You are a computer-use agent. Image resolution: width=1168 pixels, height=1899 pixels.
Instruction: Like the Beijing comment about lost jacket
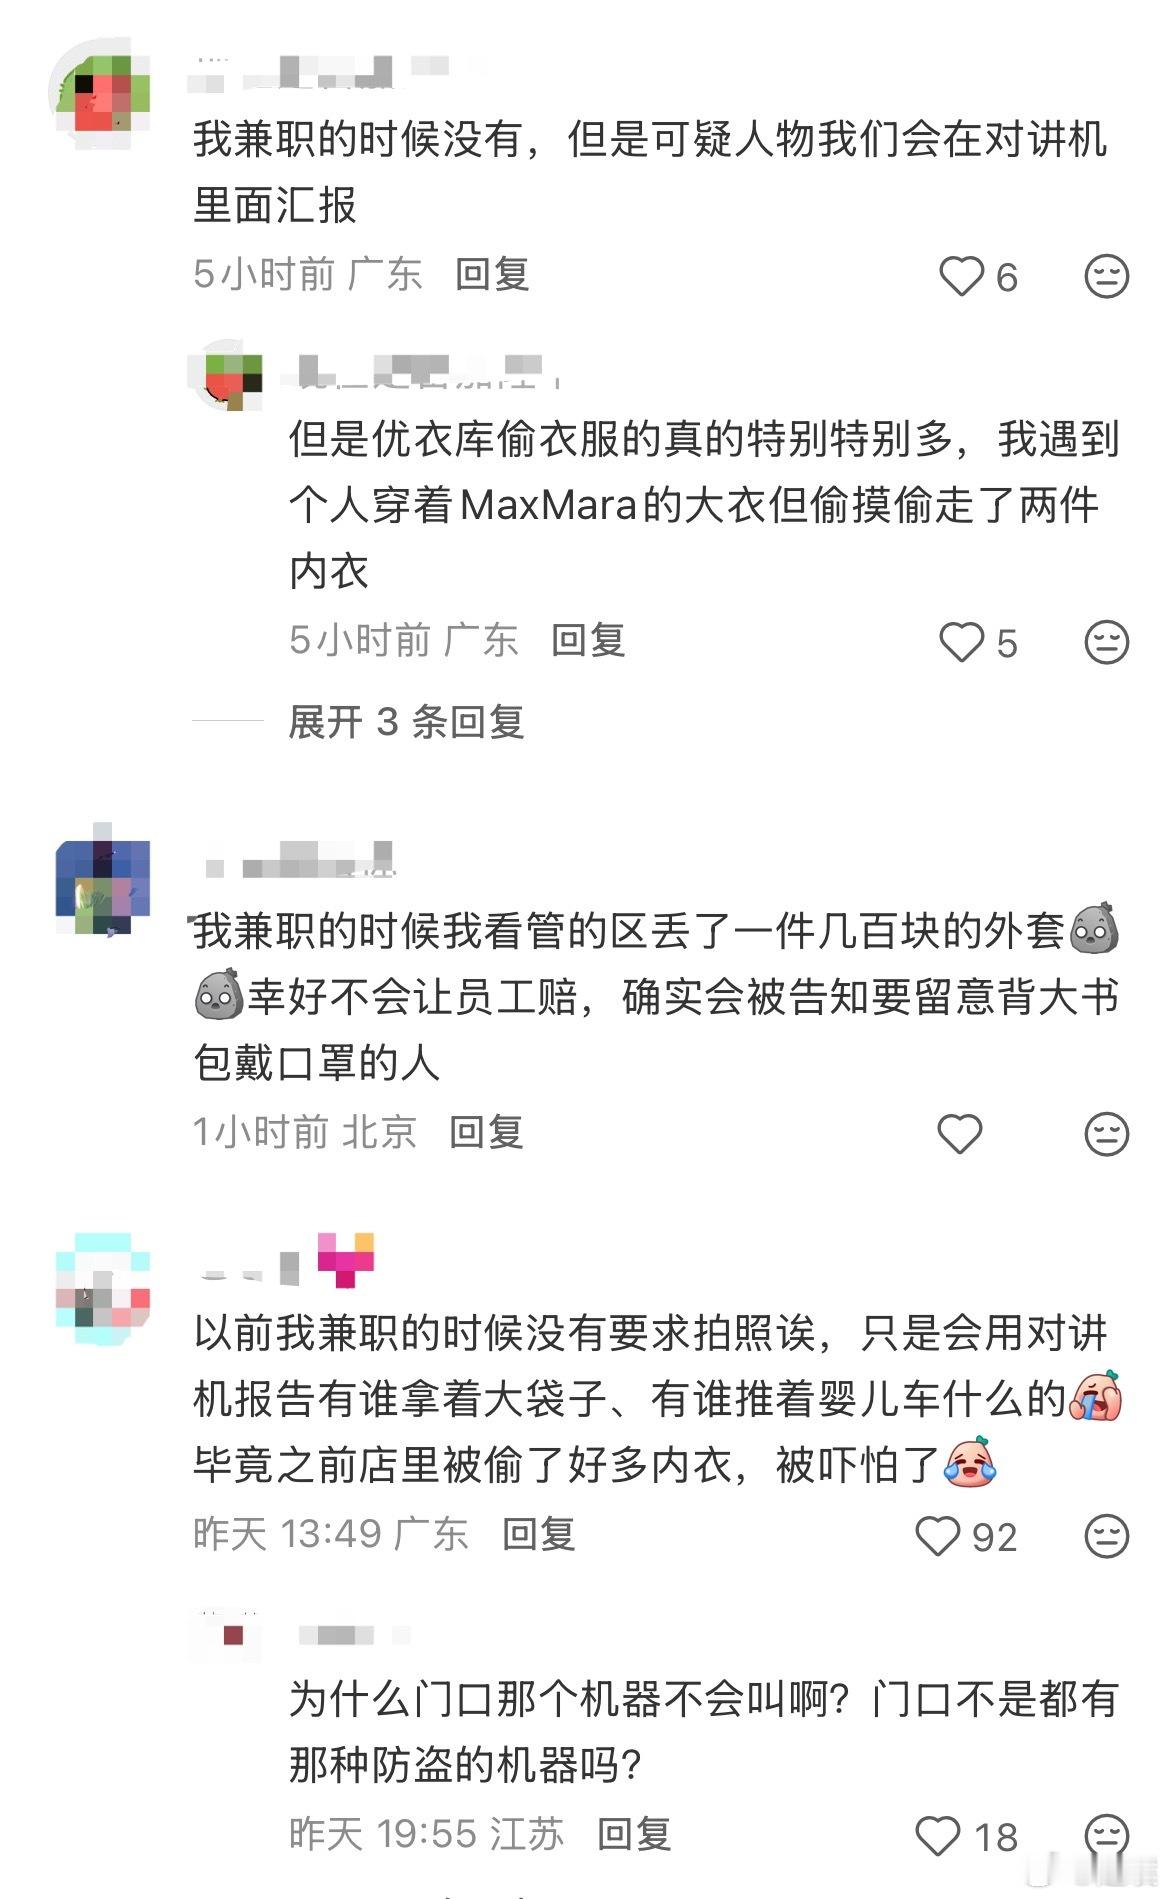[960, 1133]
